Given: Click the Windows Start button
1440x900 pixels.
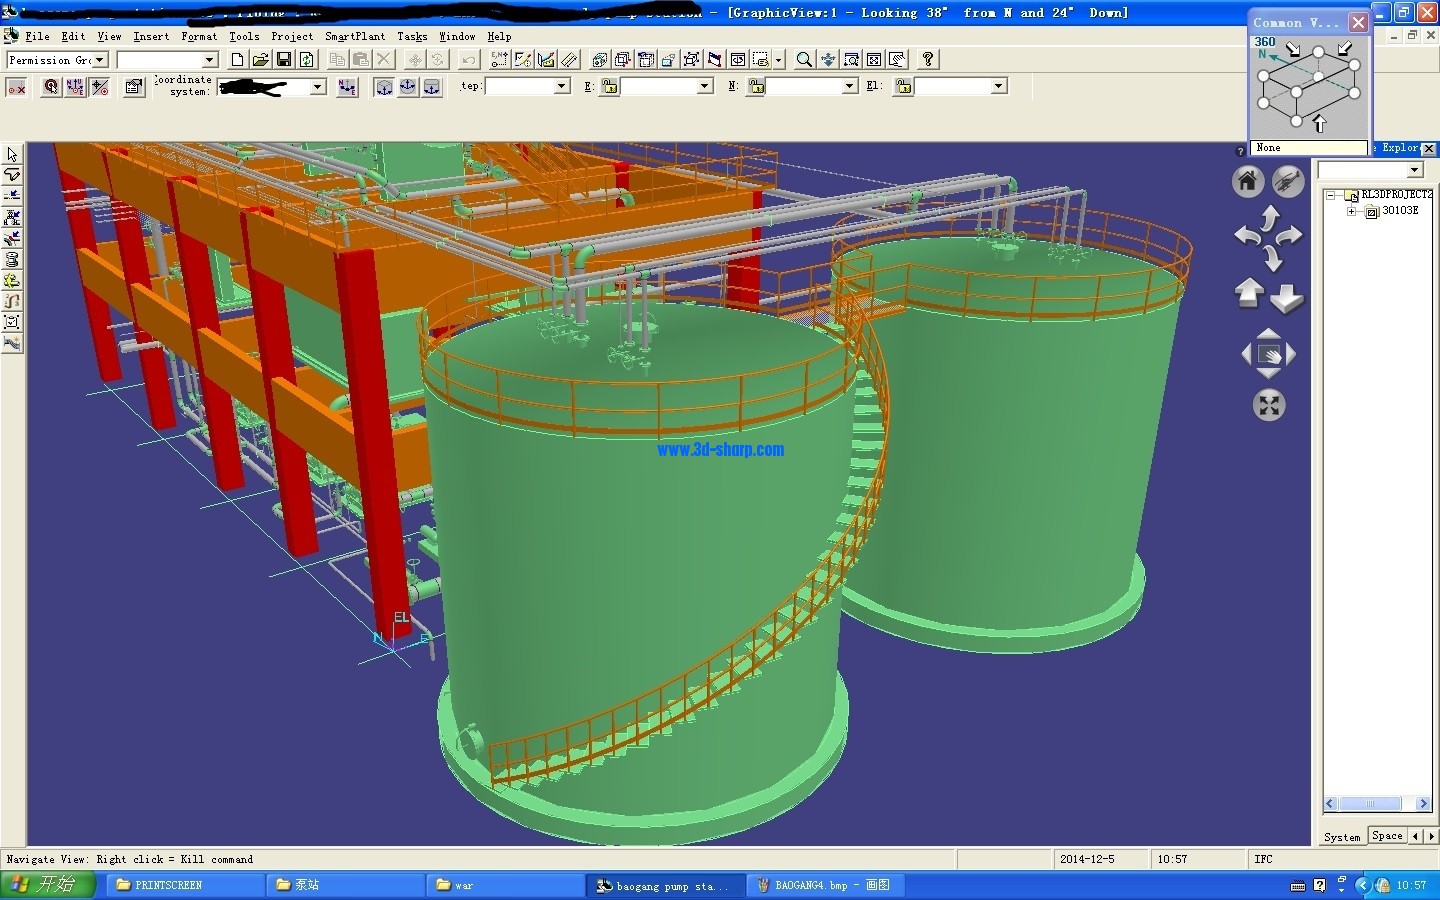Looking at the screenshot, I should tap(48, 885).
